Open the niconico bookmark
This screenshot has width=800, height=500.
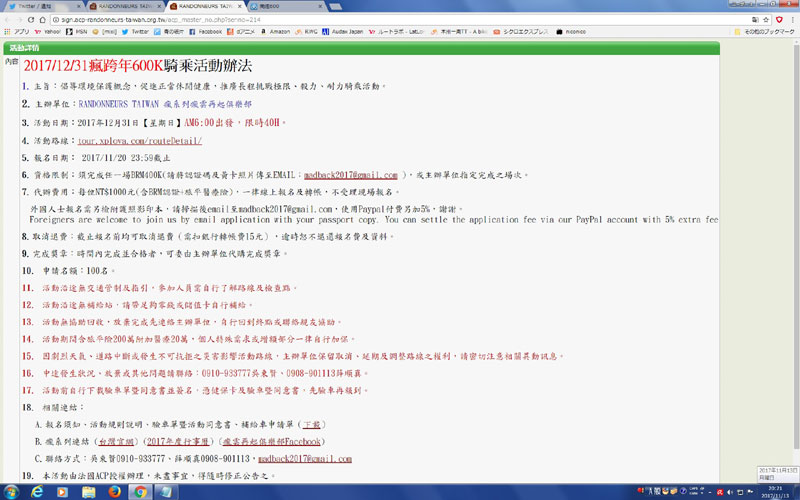[x=571, y=32]
